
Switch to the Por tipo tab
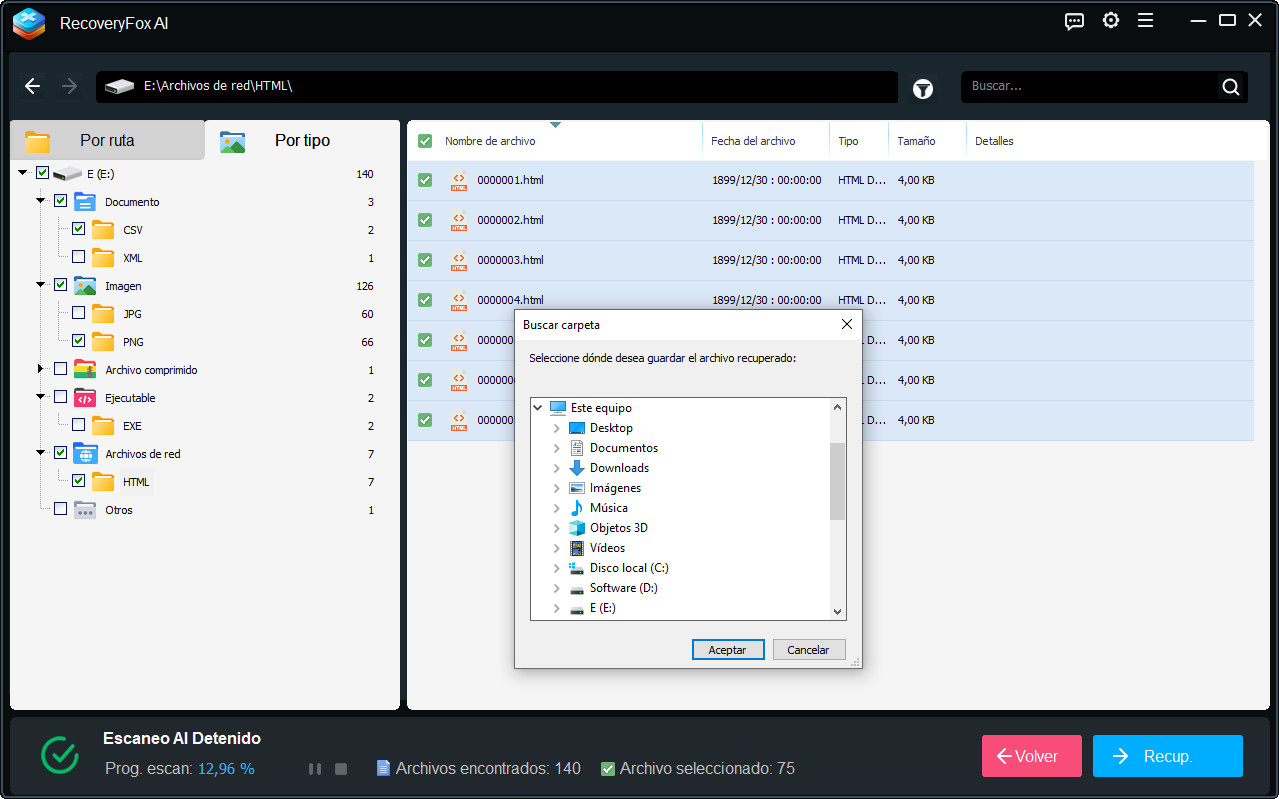tap(301, 141)
